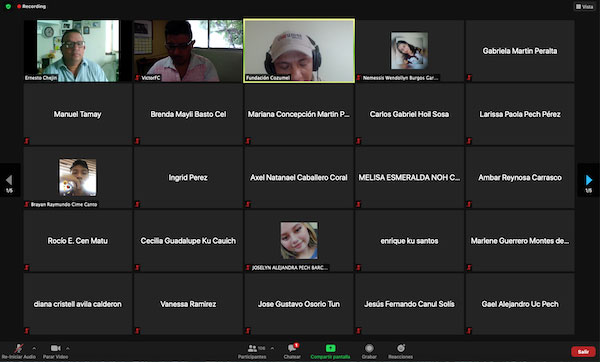Click muted mic icon on Cecilia Guadalupe tile
Image resolution: width=600 pixels, height=362 pixels.
coord(137,267)
